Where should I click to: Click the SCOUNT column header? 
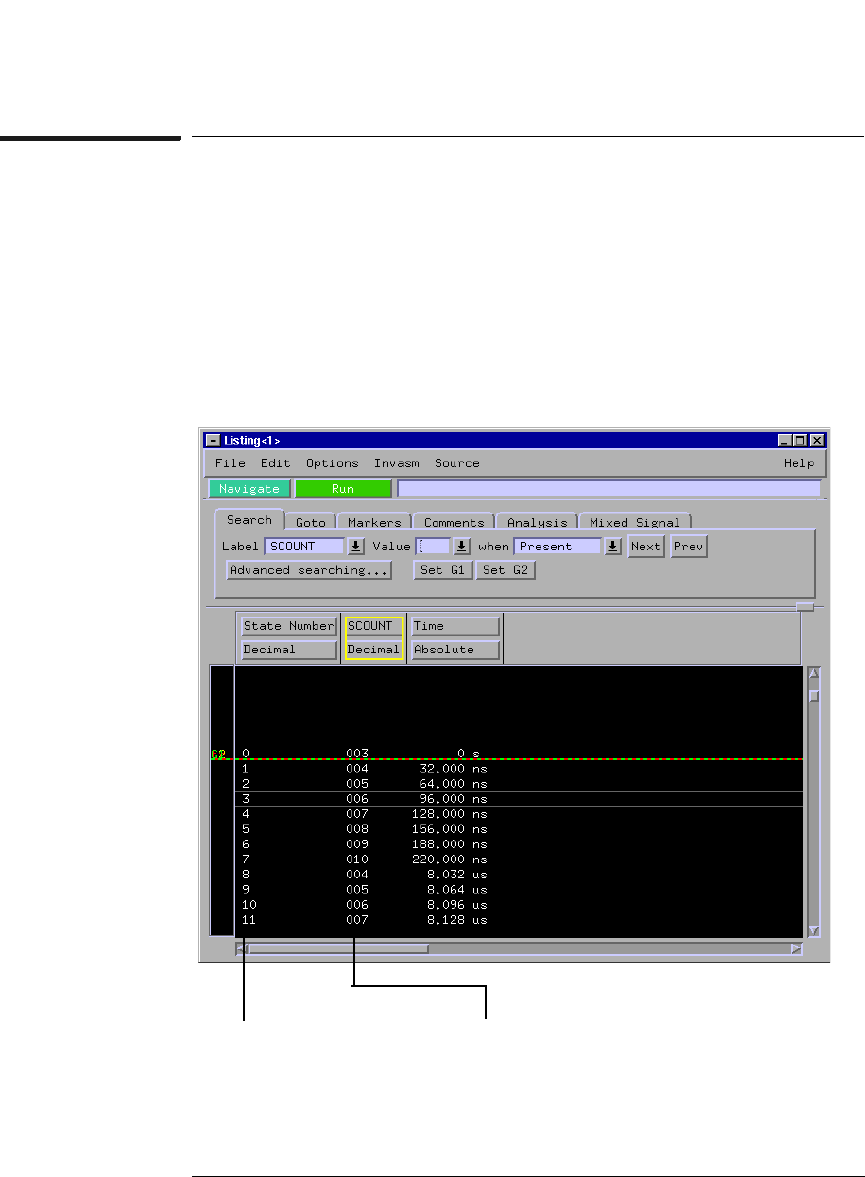[374, 626]
